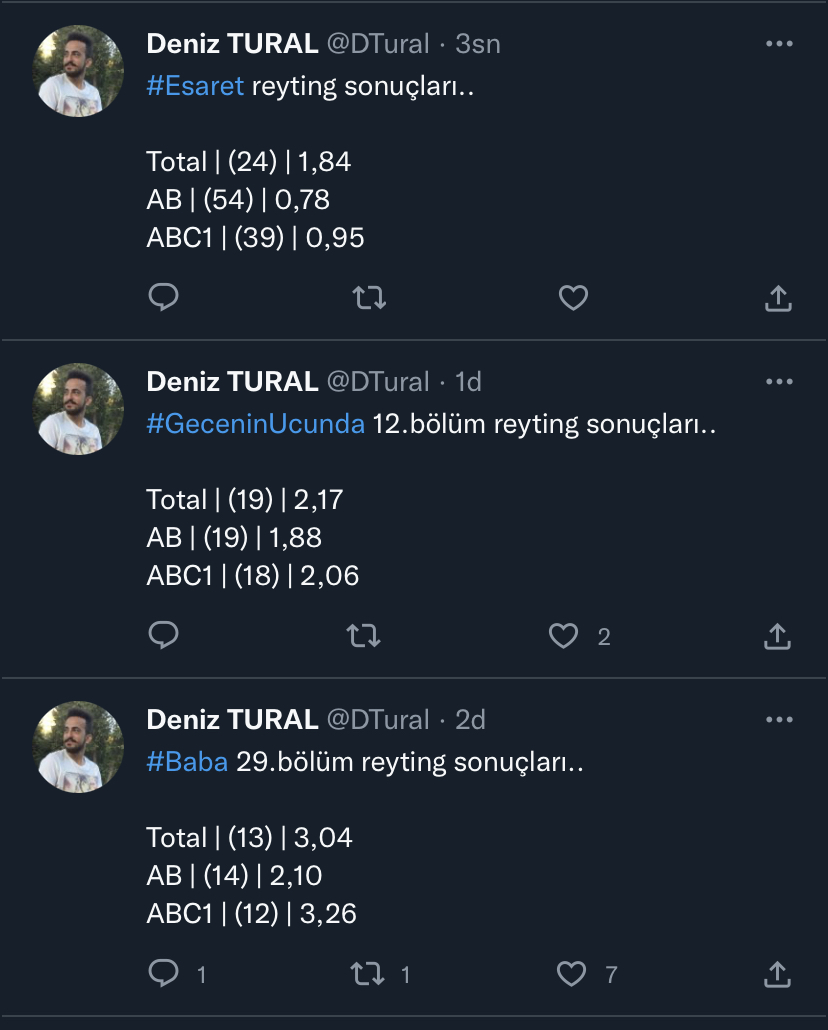
Task: Open the #Esaret hashtag link
Action: 195,86
